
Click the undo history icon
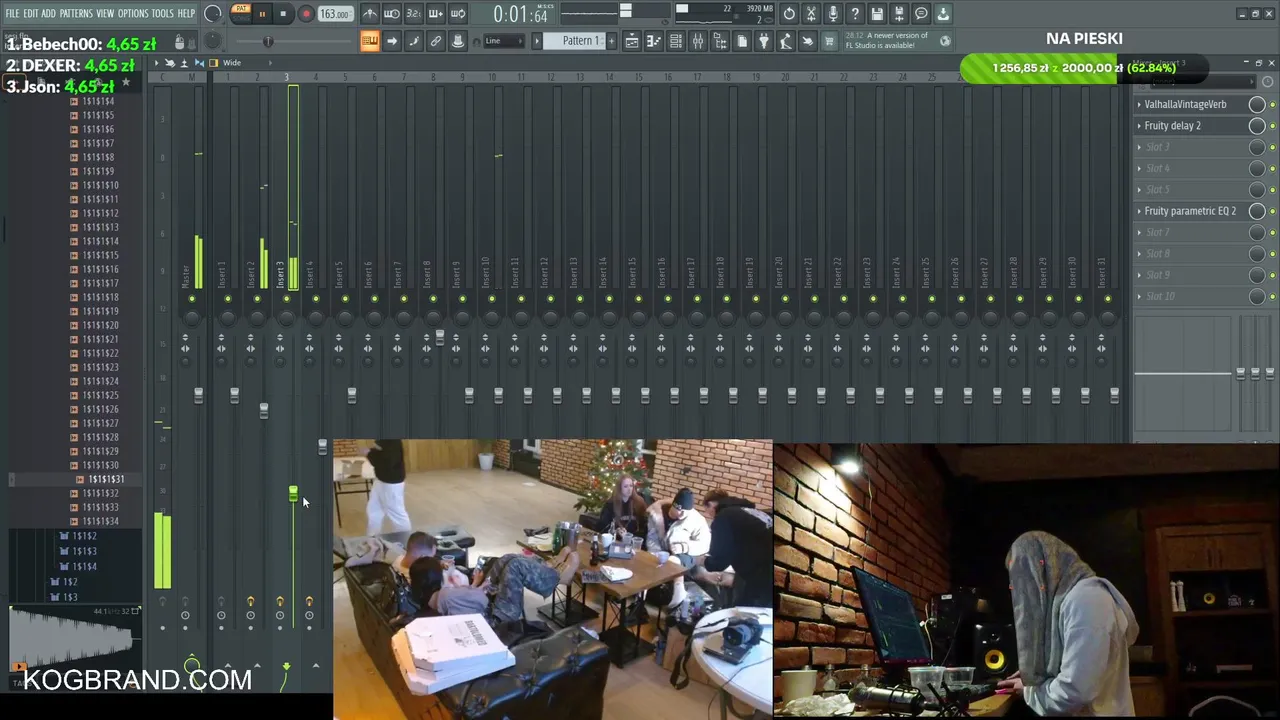pyautogui.click(x=789, y=14)
